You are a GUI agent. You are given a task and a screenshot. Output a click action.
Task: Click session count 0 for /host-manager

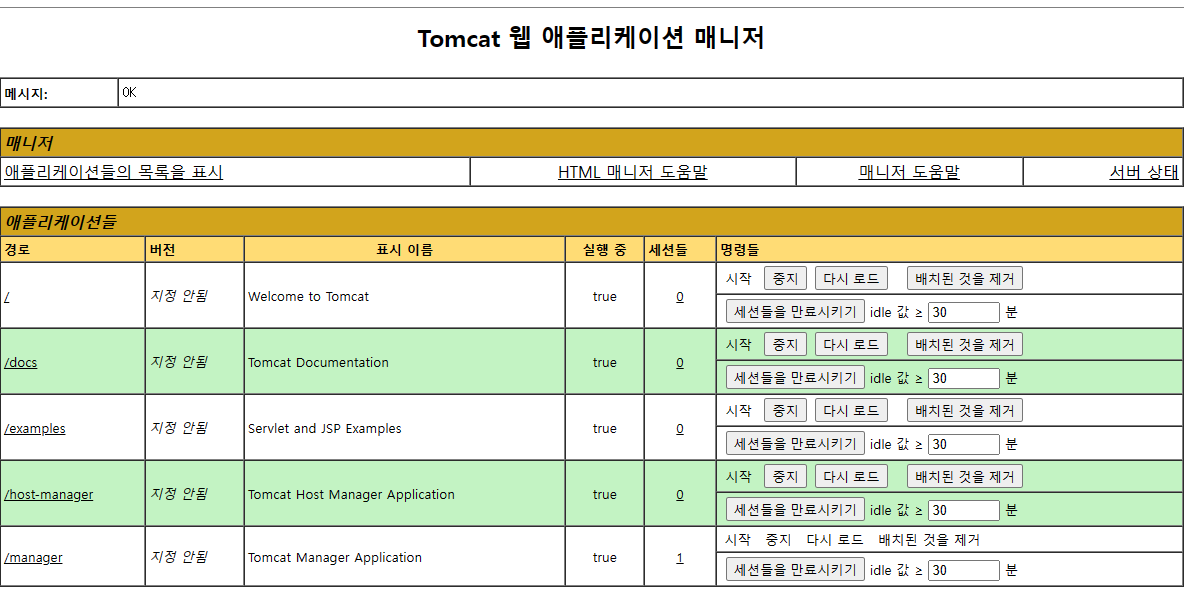[x=679, y=495]
